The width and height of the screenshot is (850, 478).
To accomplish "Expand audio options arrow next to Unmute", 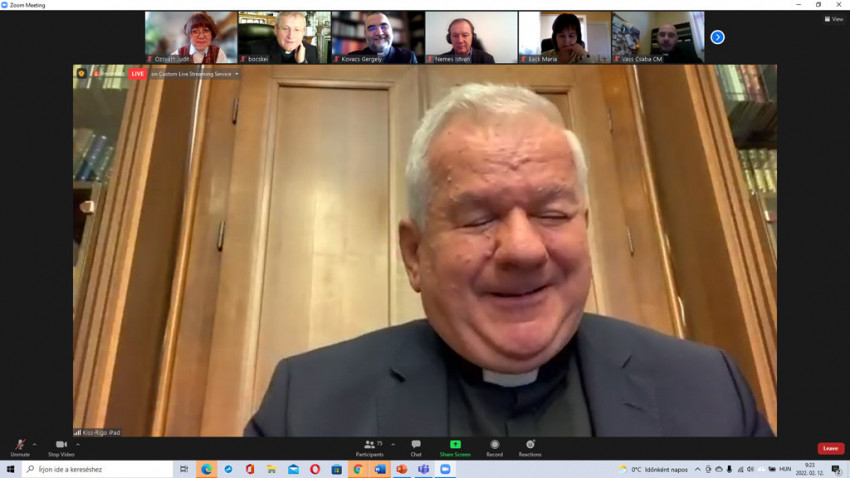I will click(x=35, y=444).
